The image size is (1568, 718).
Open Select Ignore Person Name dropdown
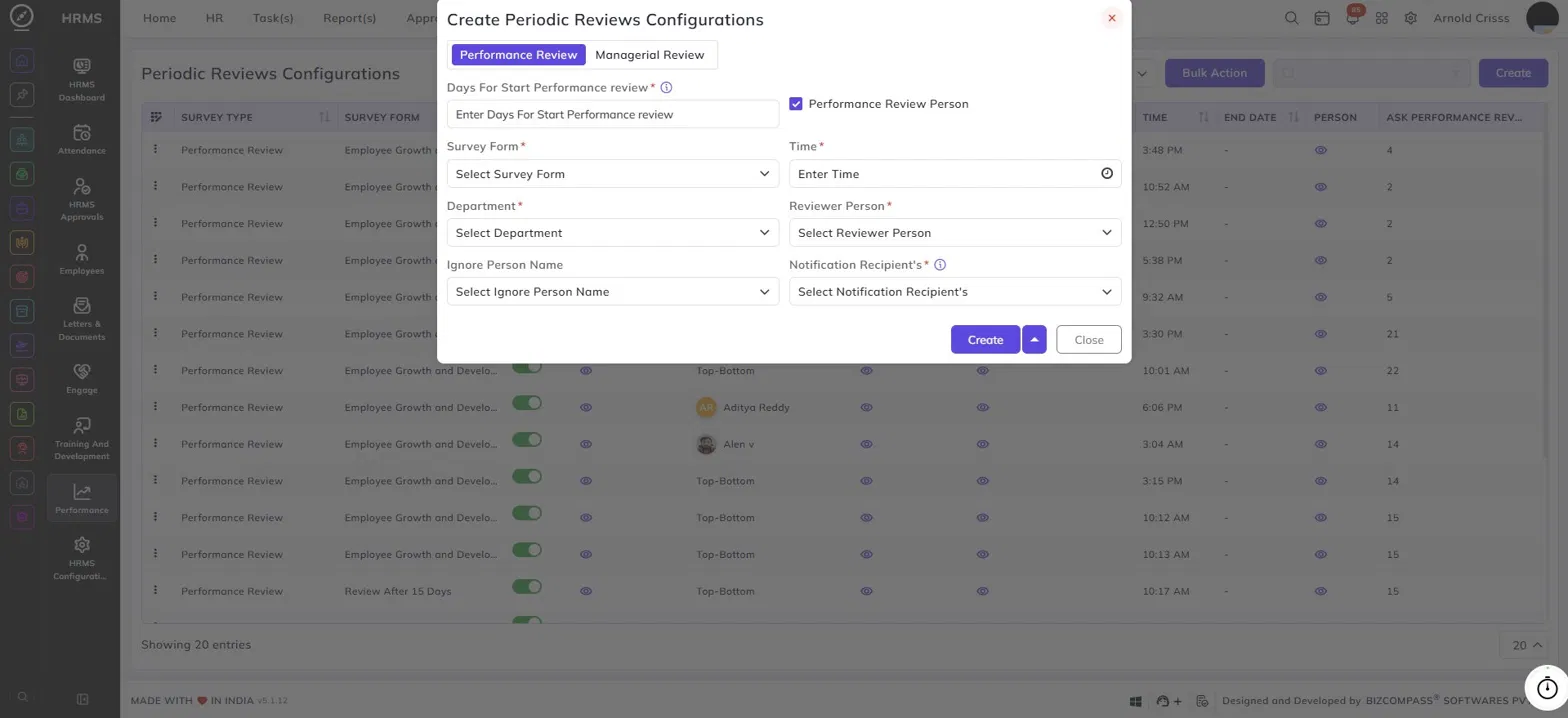[x=613, y=291]
